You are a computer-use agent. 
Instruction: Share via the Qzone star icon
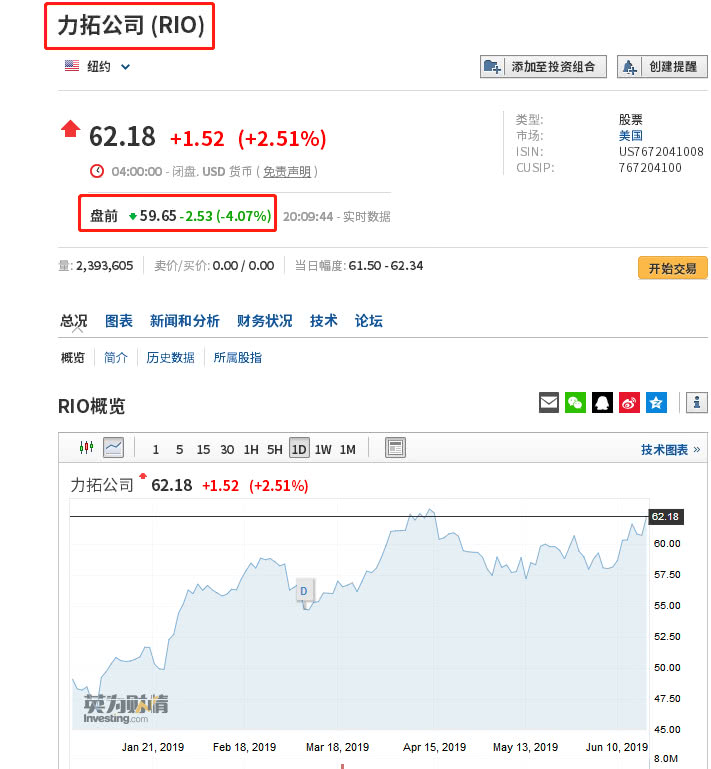pyautogui.click(x=656, y=403)
